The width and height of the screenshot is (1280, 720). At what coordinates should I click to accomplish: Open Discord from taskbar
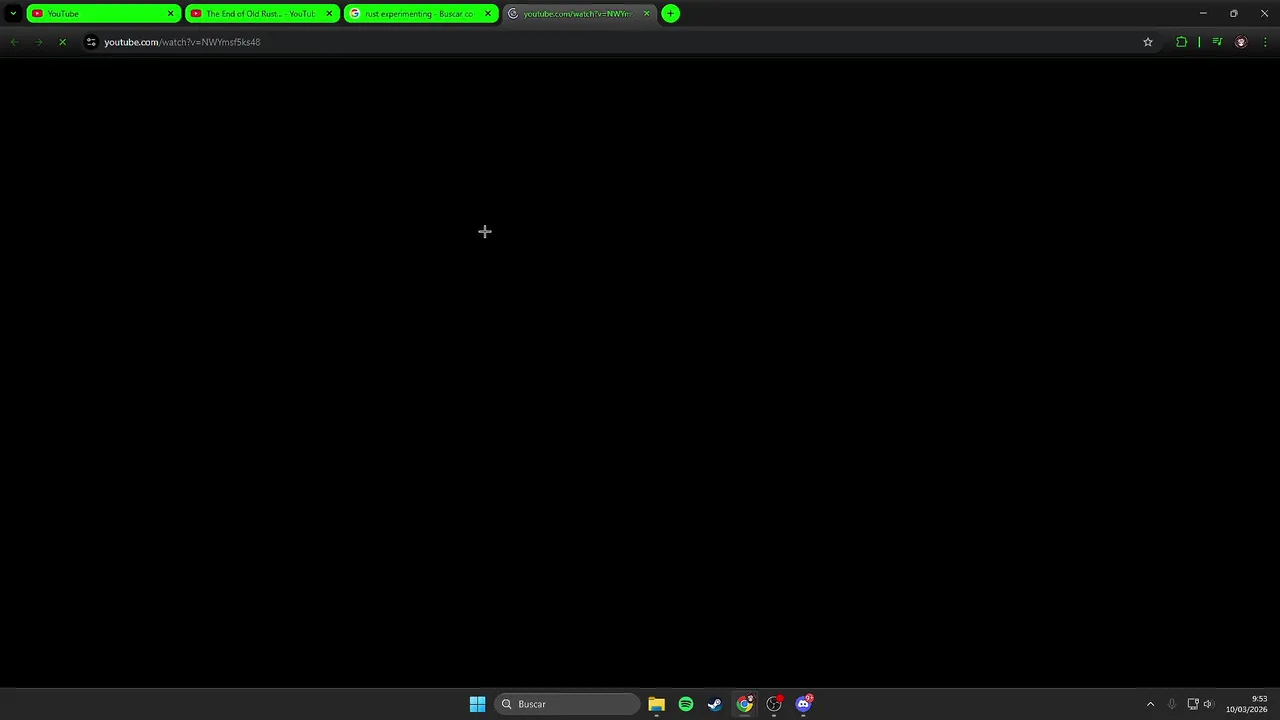pos(803,704)
